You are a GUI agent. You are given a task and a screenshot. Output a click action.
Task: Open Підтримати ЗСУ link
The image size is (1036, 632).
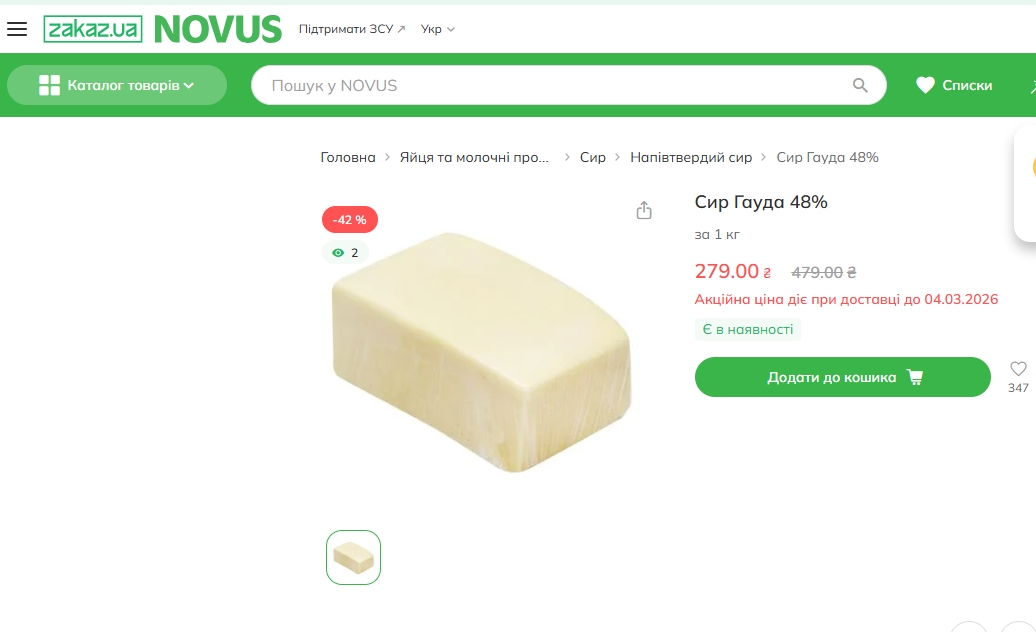tap(352, 29)
